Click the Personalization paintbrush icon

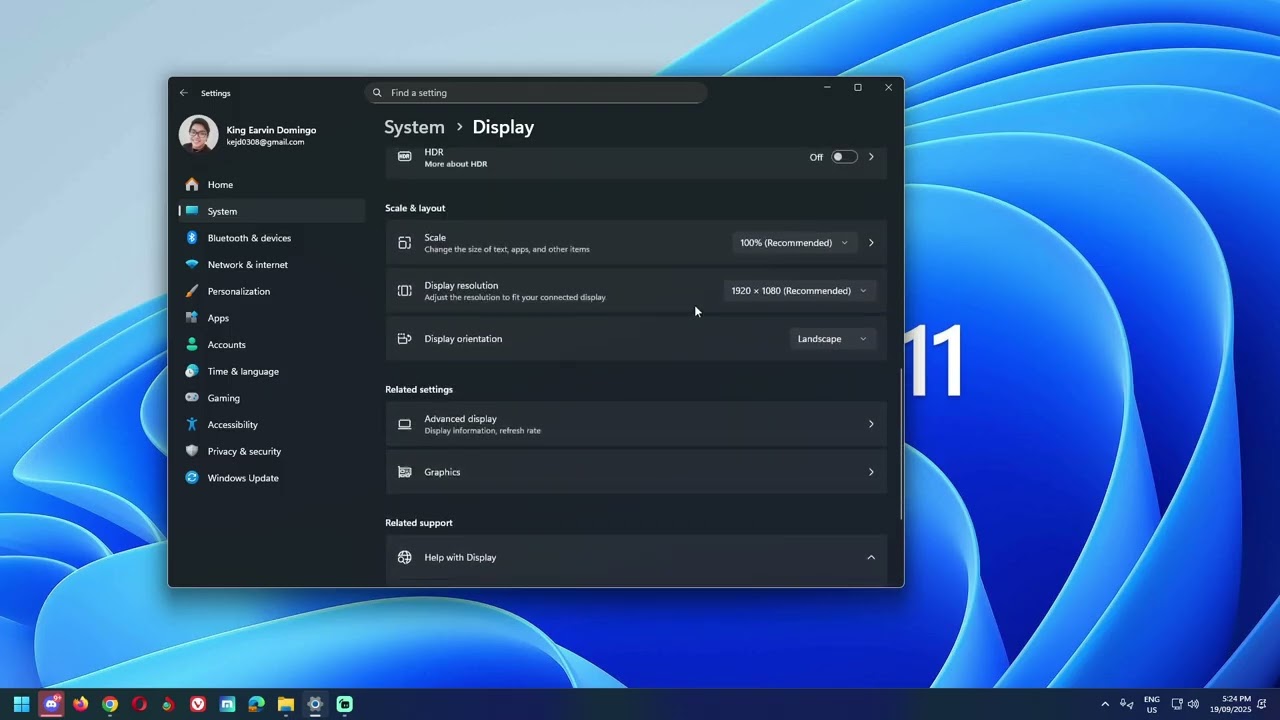[x=192, y=291]
